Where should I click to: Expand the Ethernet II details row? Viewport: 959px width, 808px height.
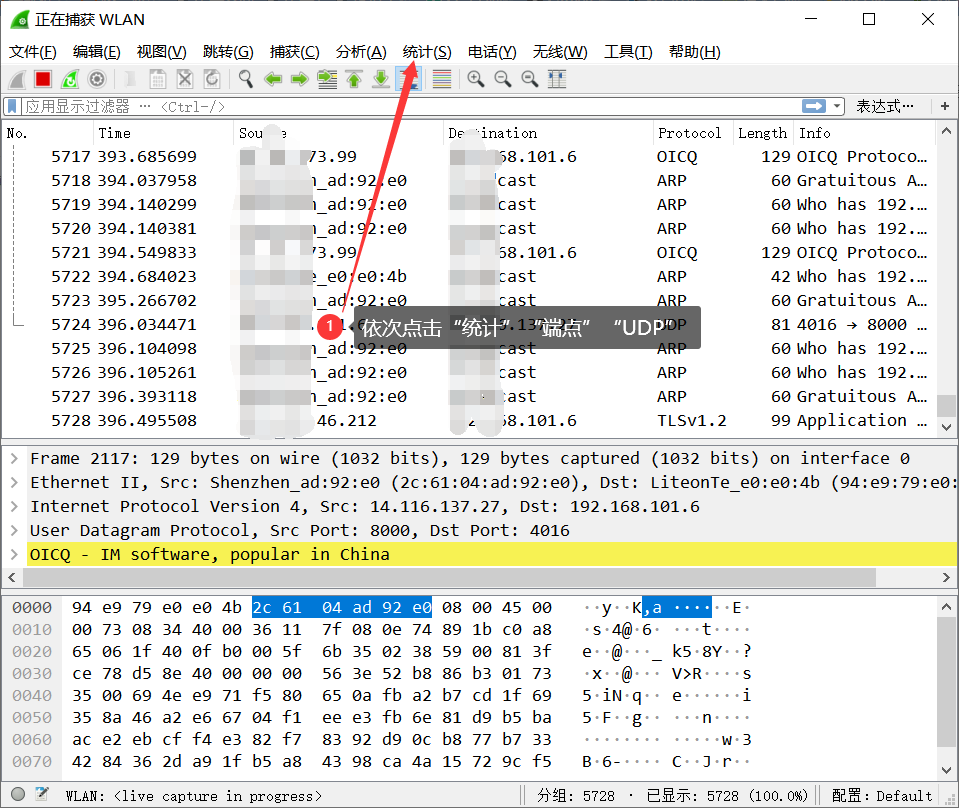click(14, 482)
